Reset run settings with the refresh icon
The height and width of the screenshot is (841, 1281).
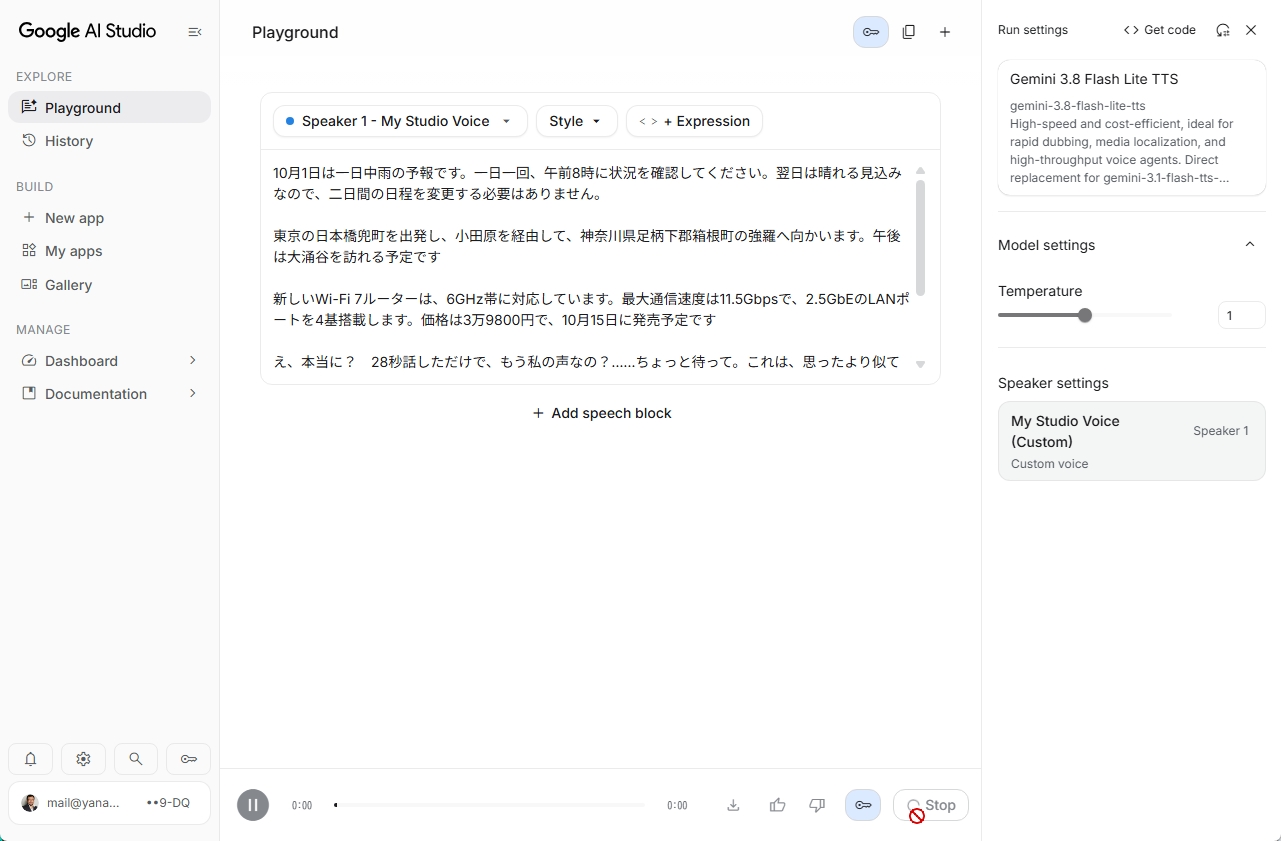point(1223,30)
